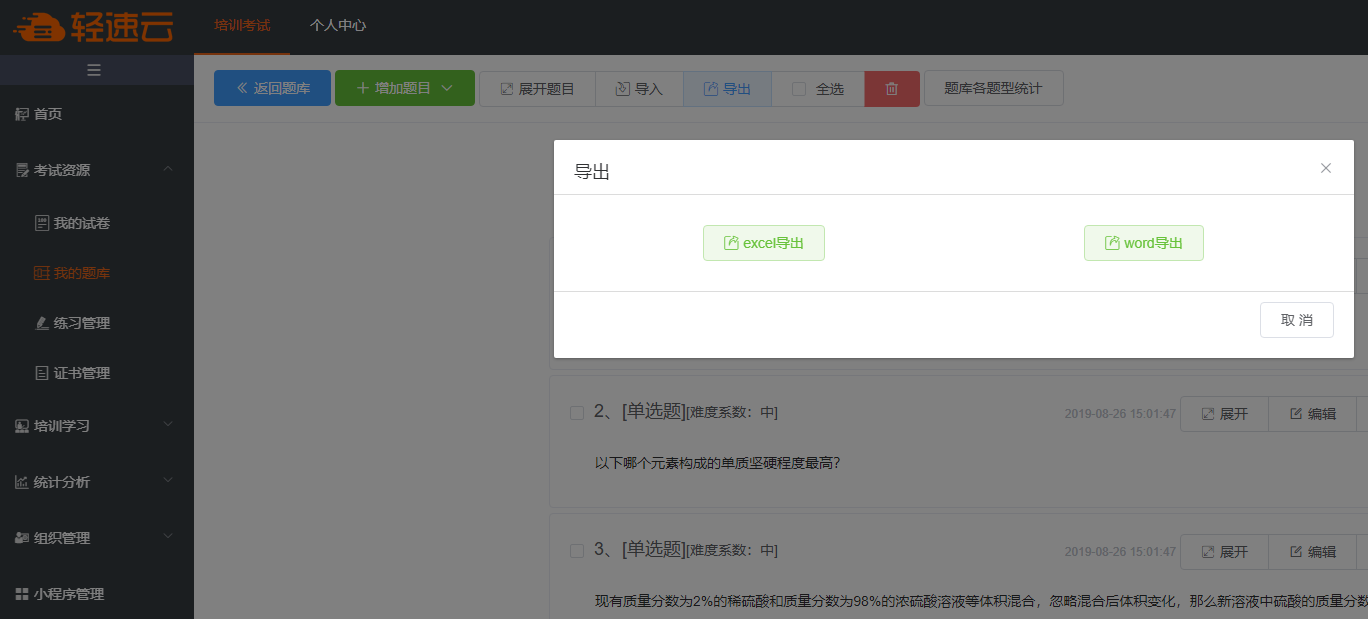This screenshot has height=619, width=1368.
Task: Click the 首页 home icon in sidebar
Action: click(x=22, y=114)
